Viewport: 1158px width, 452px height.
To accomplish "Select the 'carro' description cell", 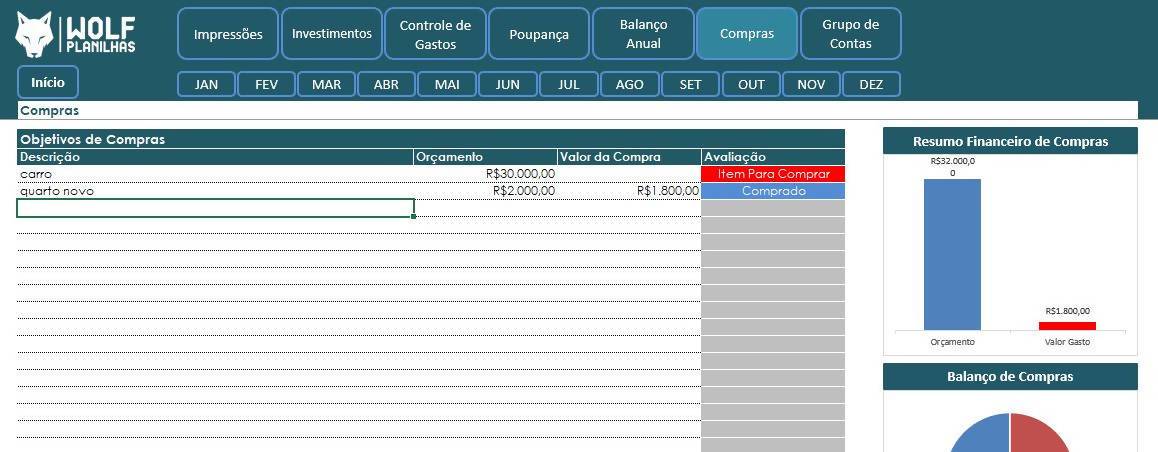I will tap(215, 174).
